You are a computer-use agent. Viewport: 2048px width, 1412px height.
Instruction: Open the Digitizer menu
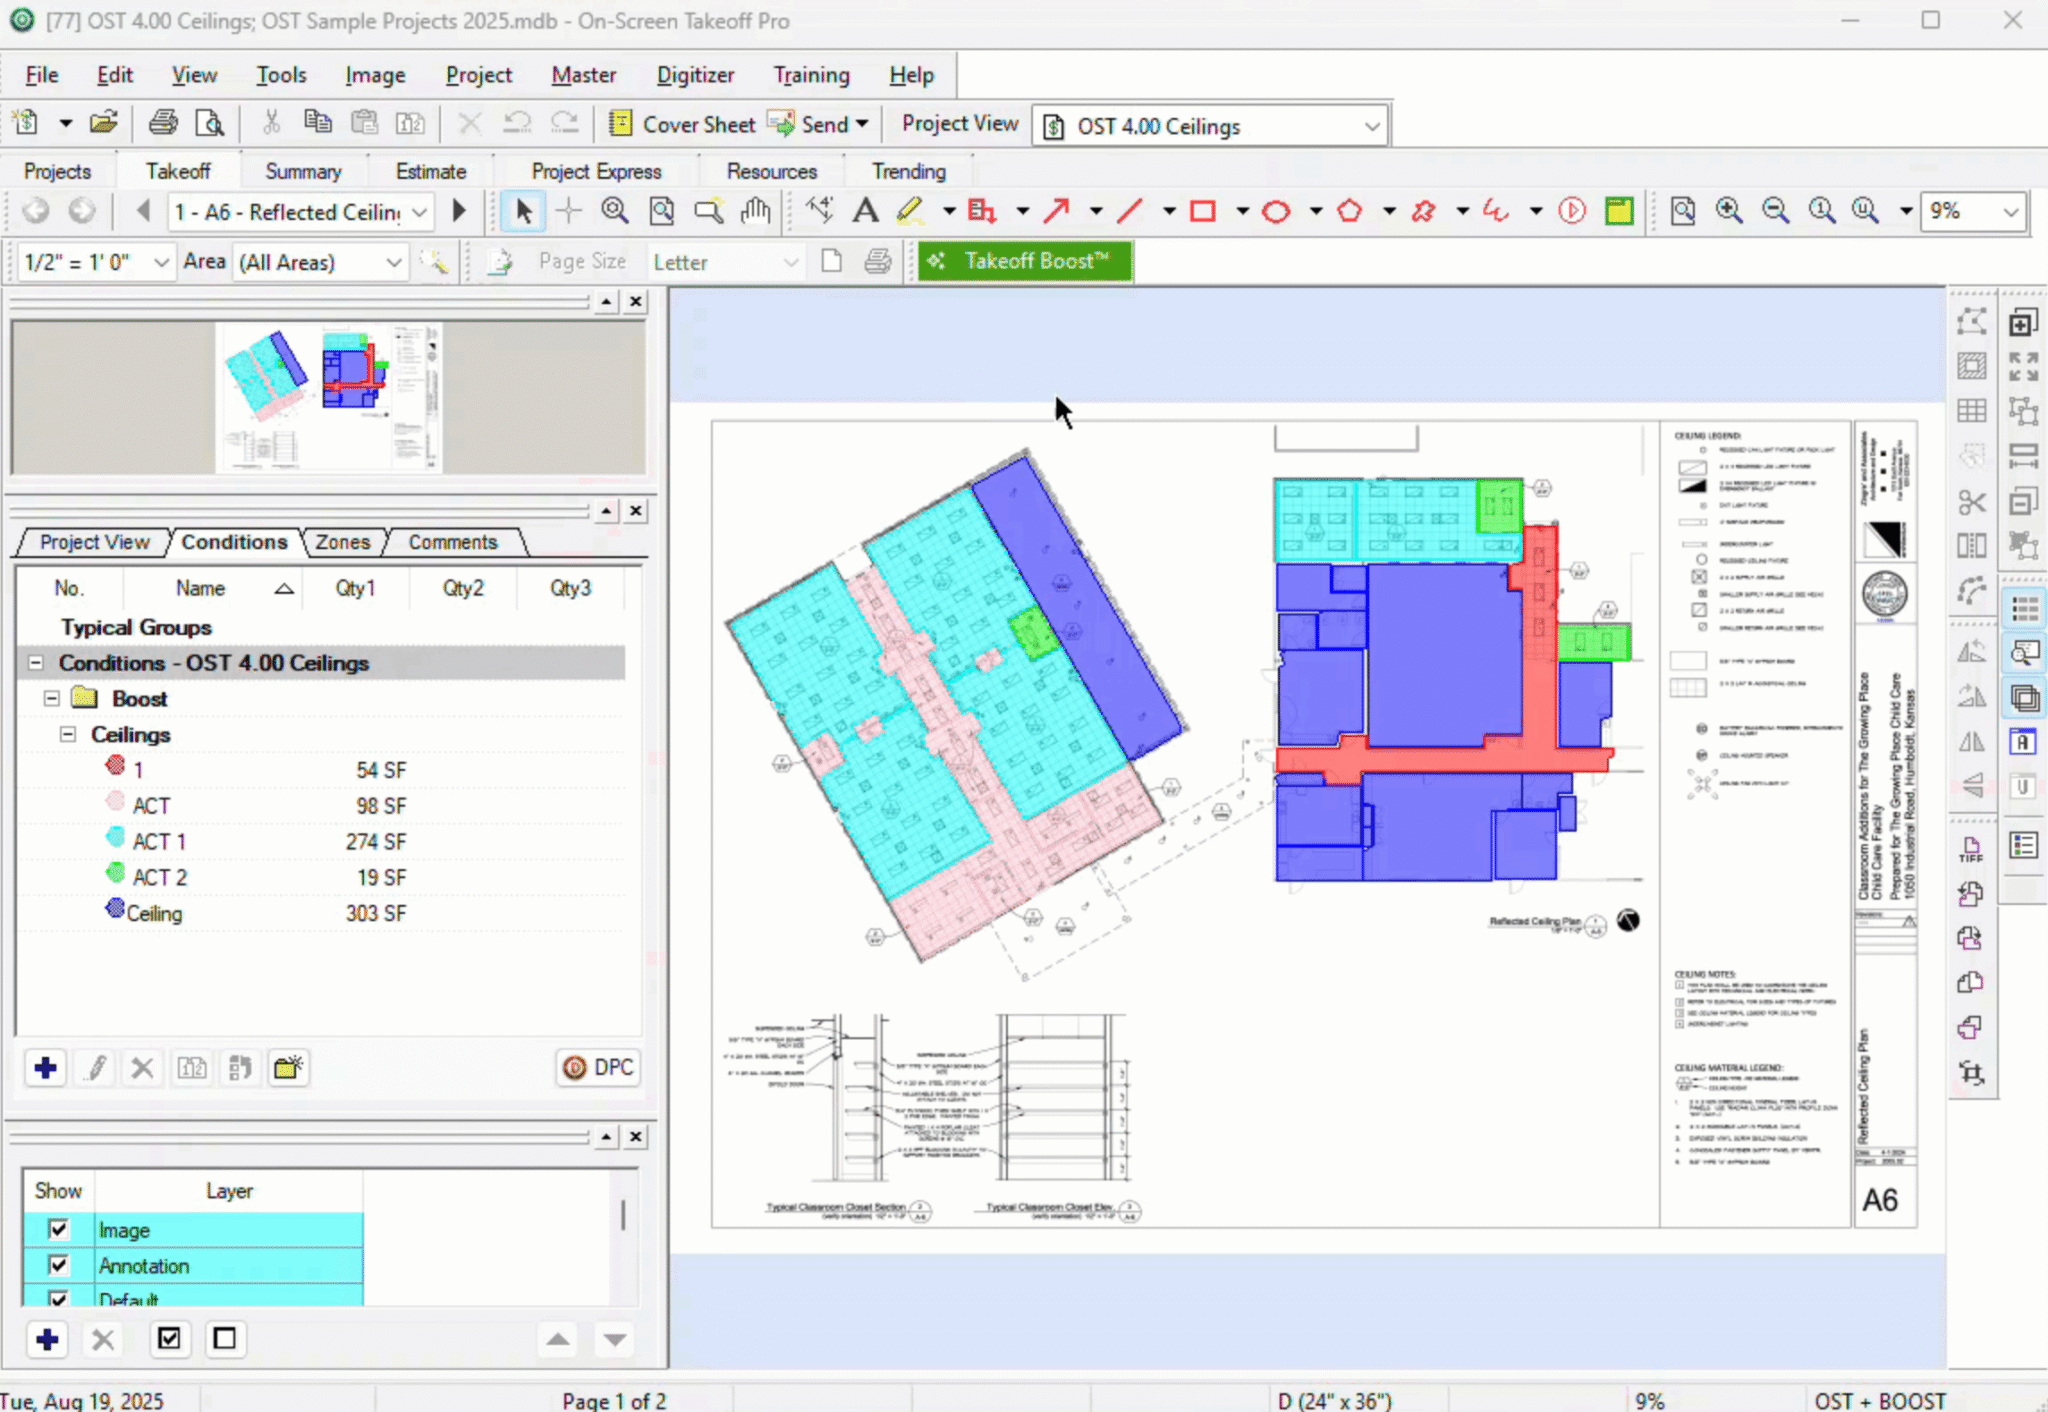[695, 75]
